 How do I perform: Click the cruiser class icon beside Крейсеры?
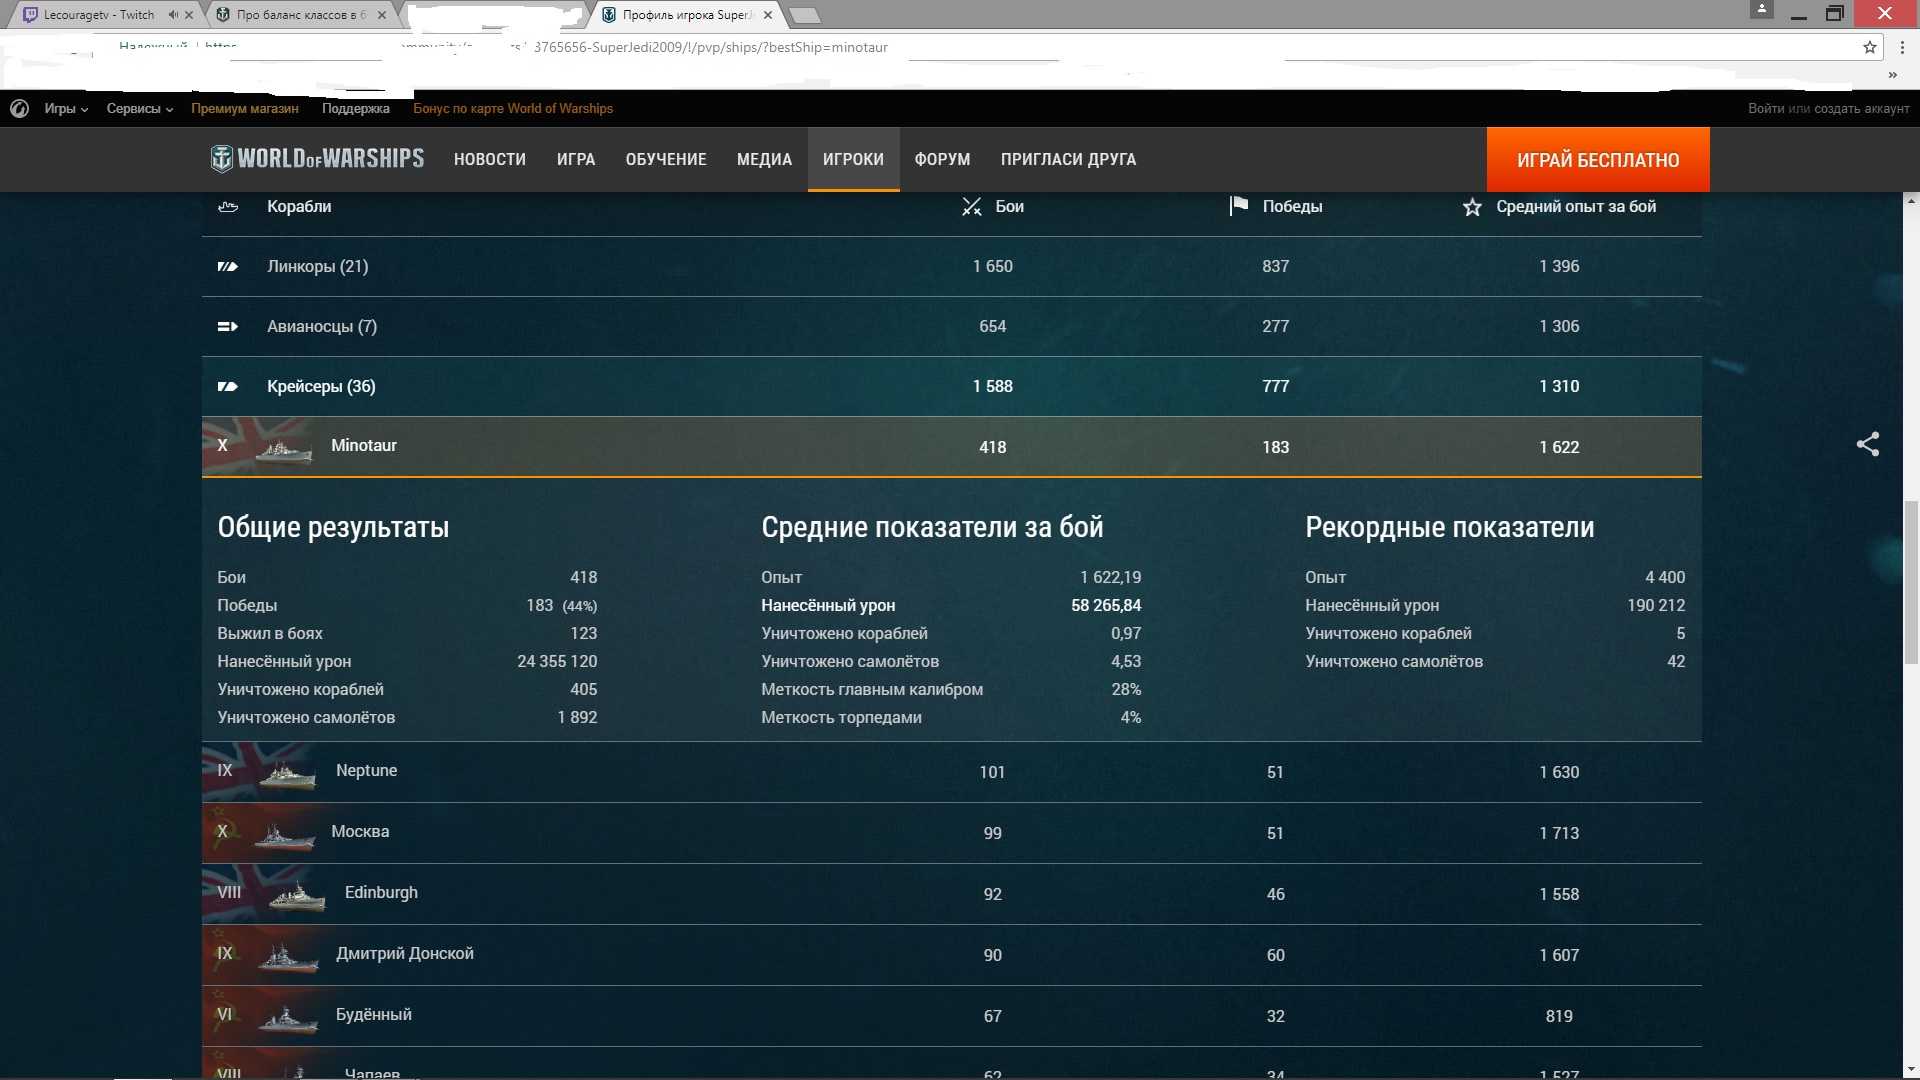coord(228,386)
